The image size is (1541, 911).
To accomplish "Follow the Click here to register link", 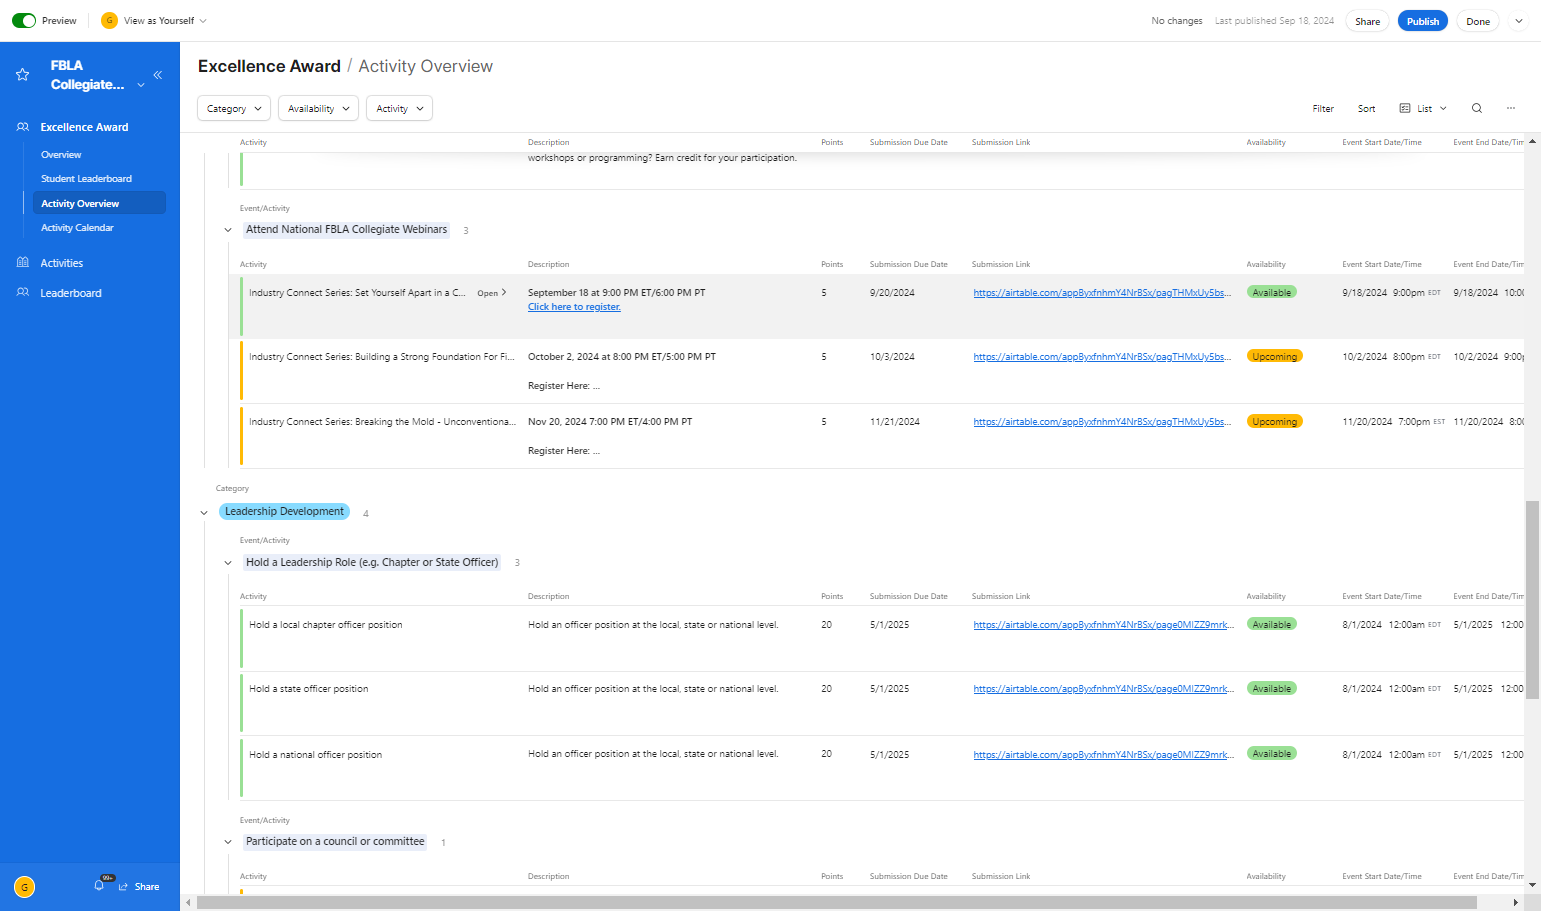I will pyautogui.click(x=574, y=307).
